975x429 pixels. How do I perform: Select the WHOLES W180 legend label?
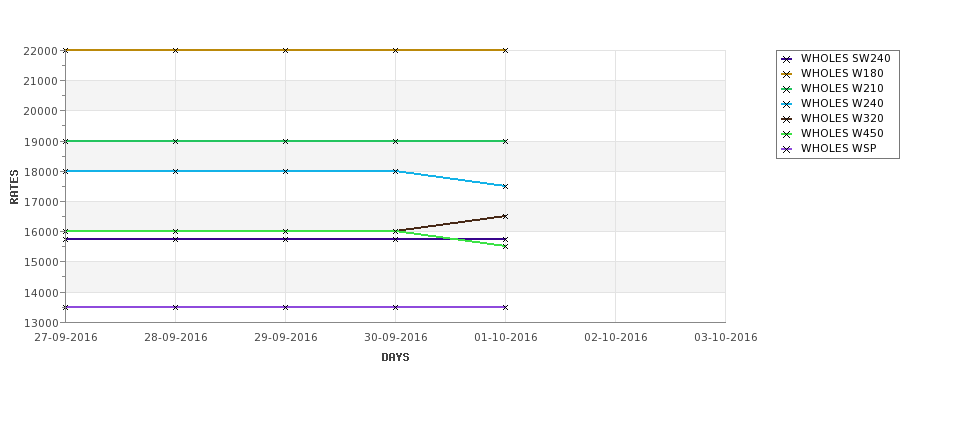[x=842, y=73]
